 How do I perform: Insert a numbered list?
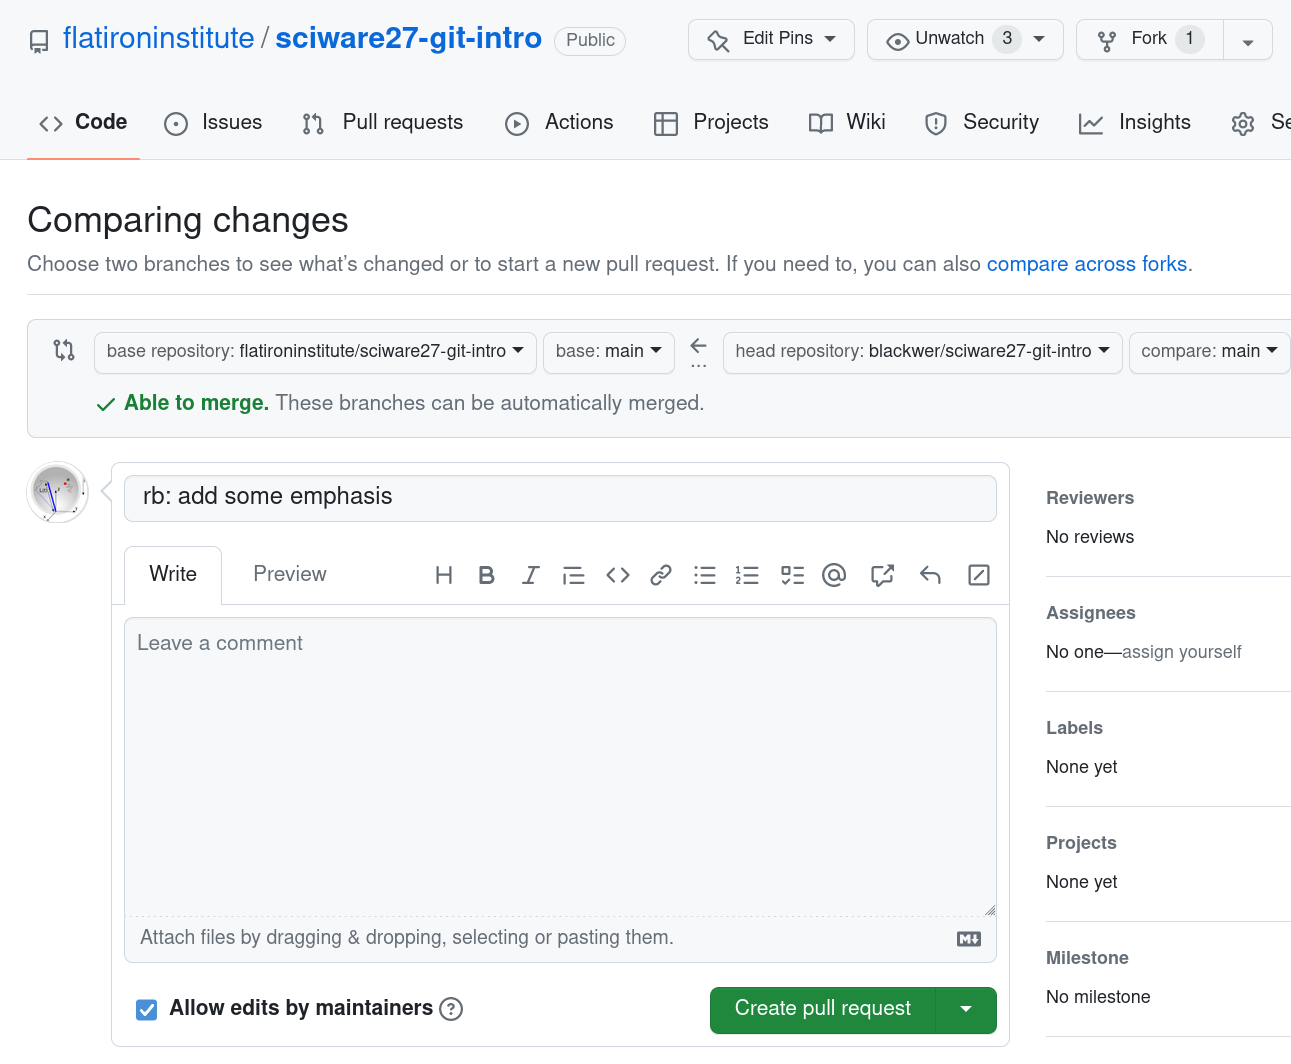[747, 575]
